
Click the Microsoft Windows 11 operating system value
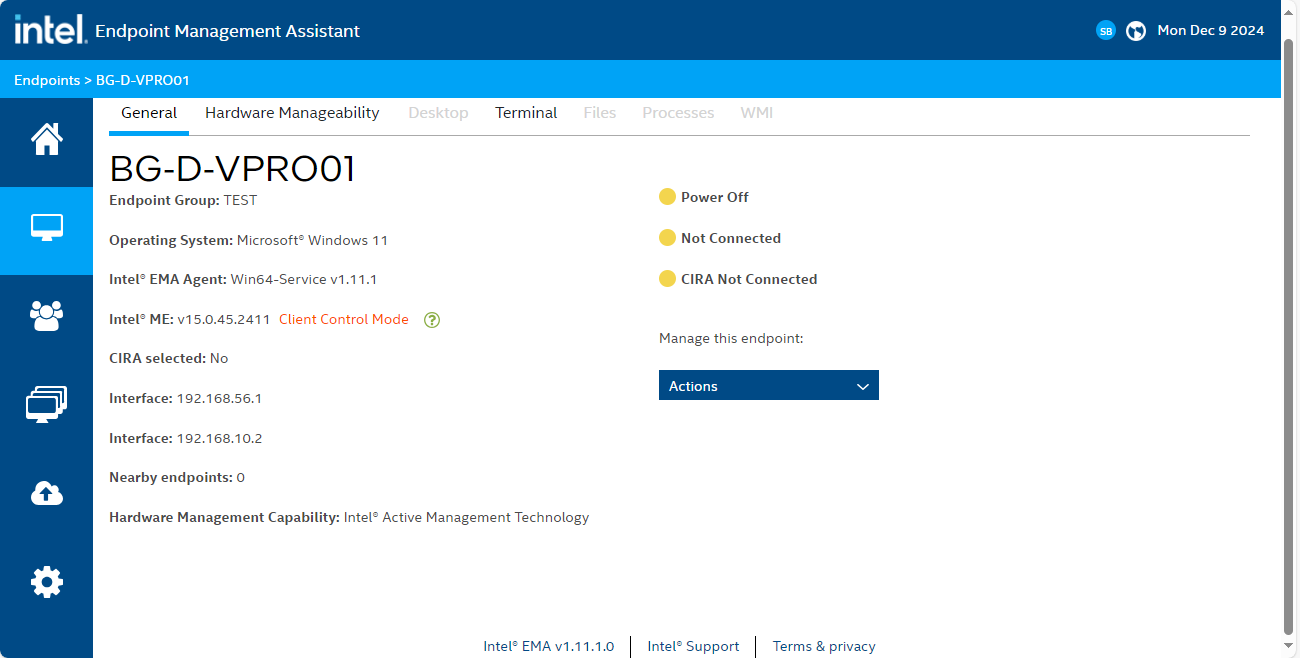click(312, 240)
